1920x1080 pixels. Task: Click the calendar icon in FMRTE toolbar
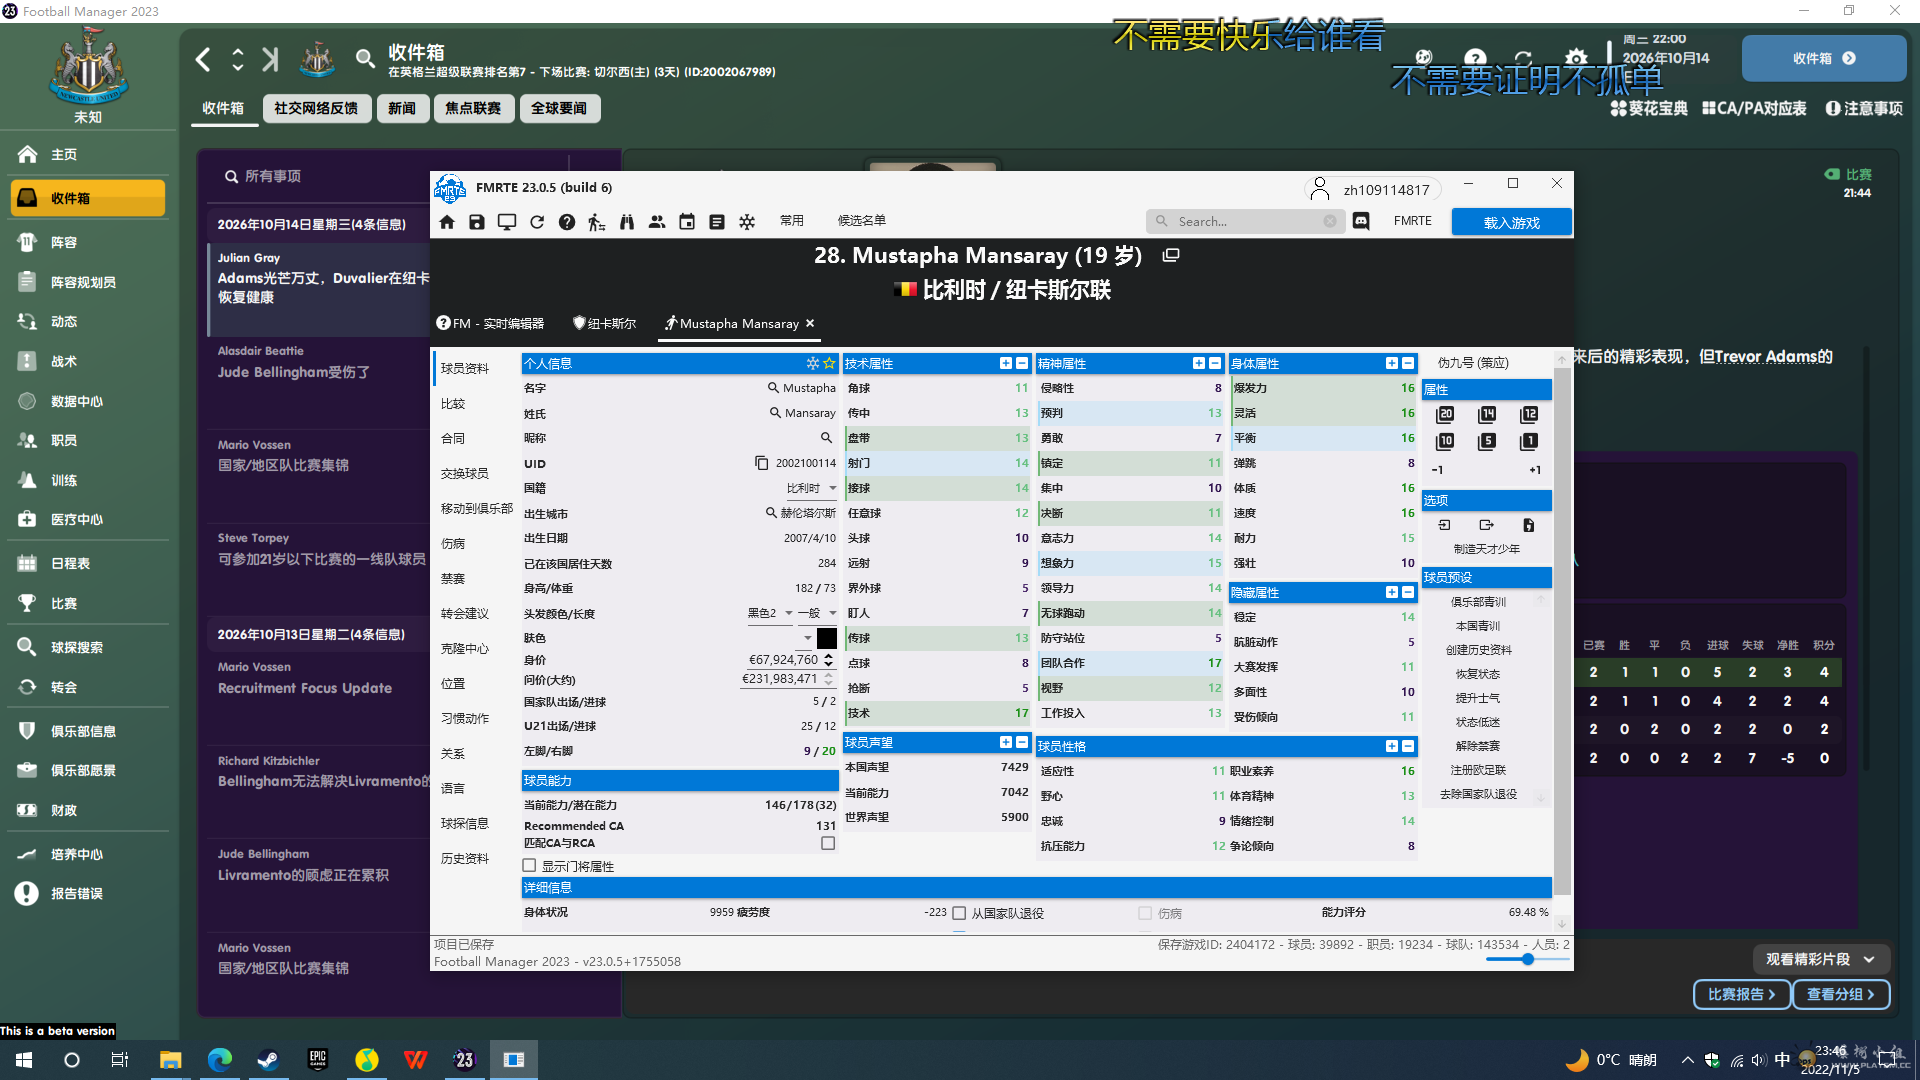[687, 222]
